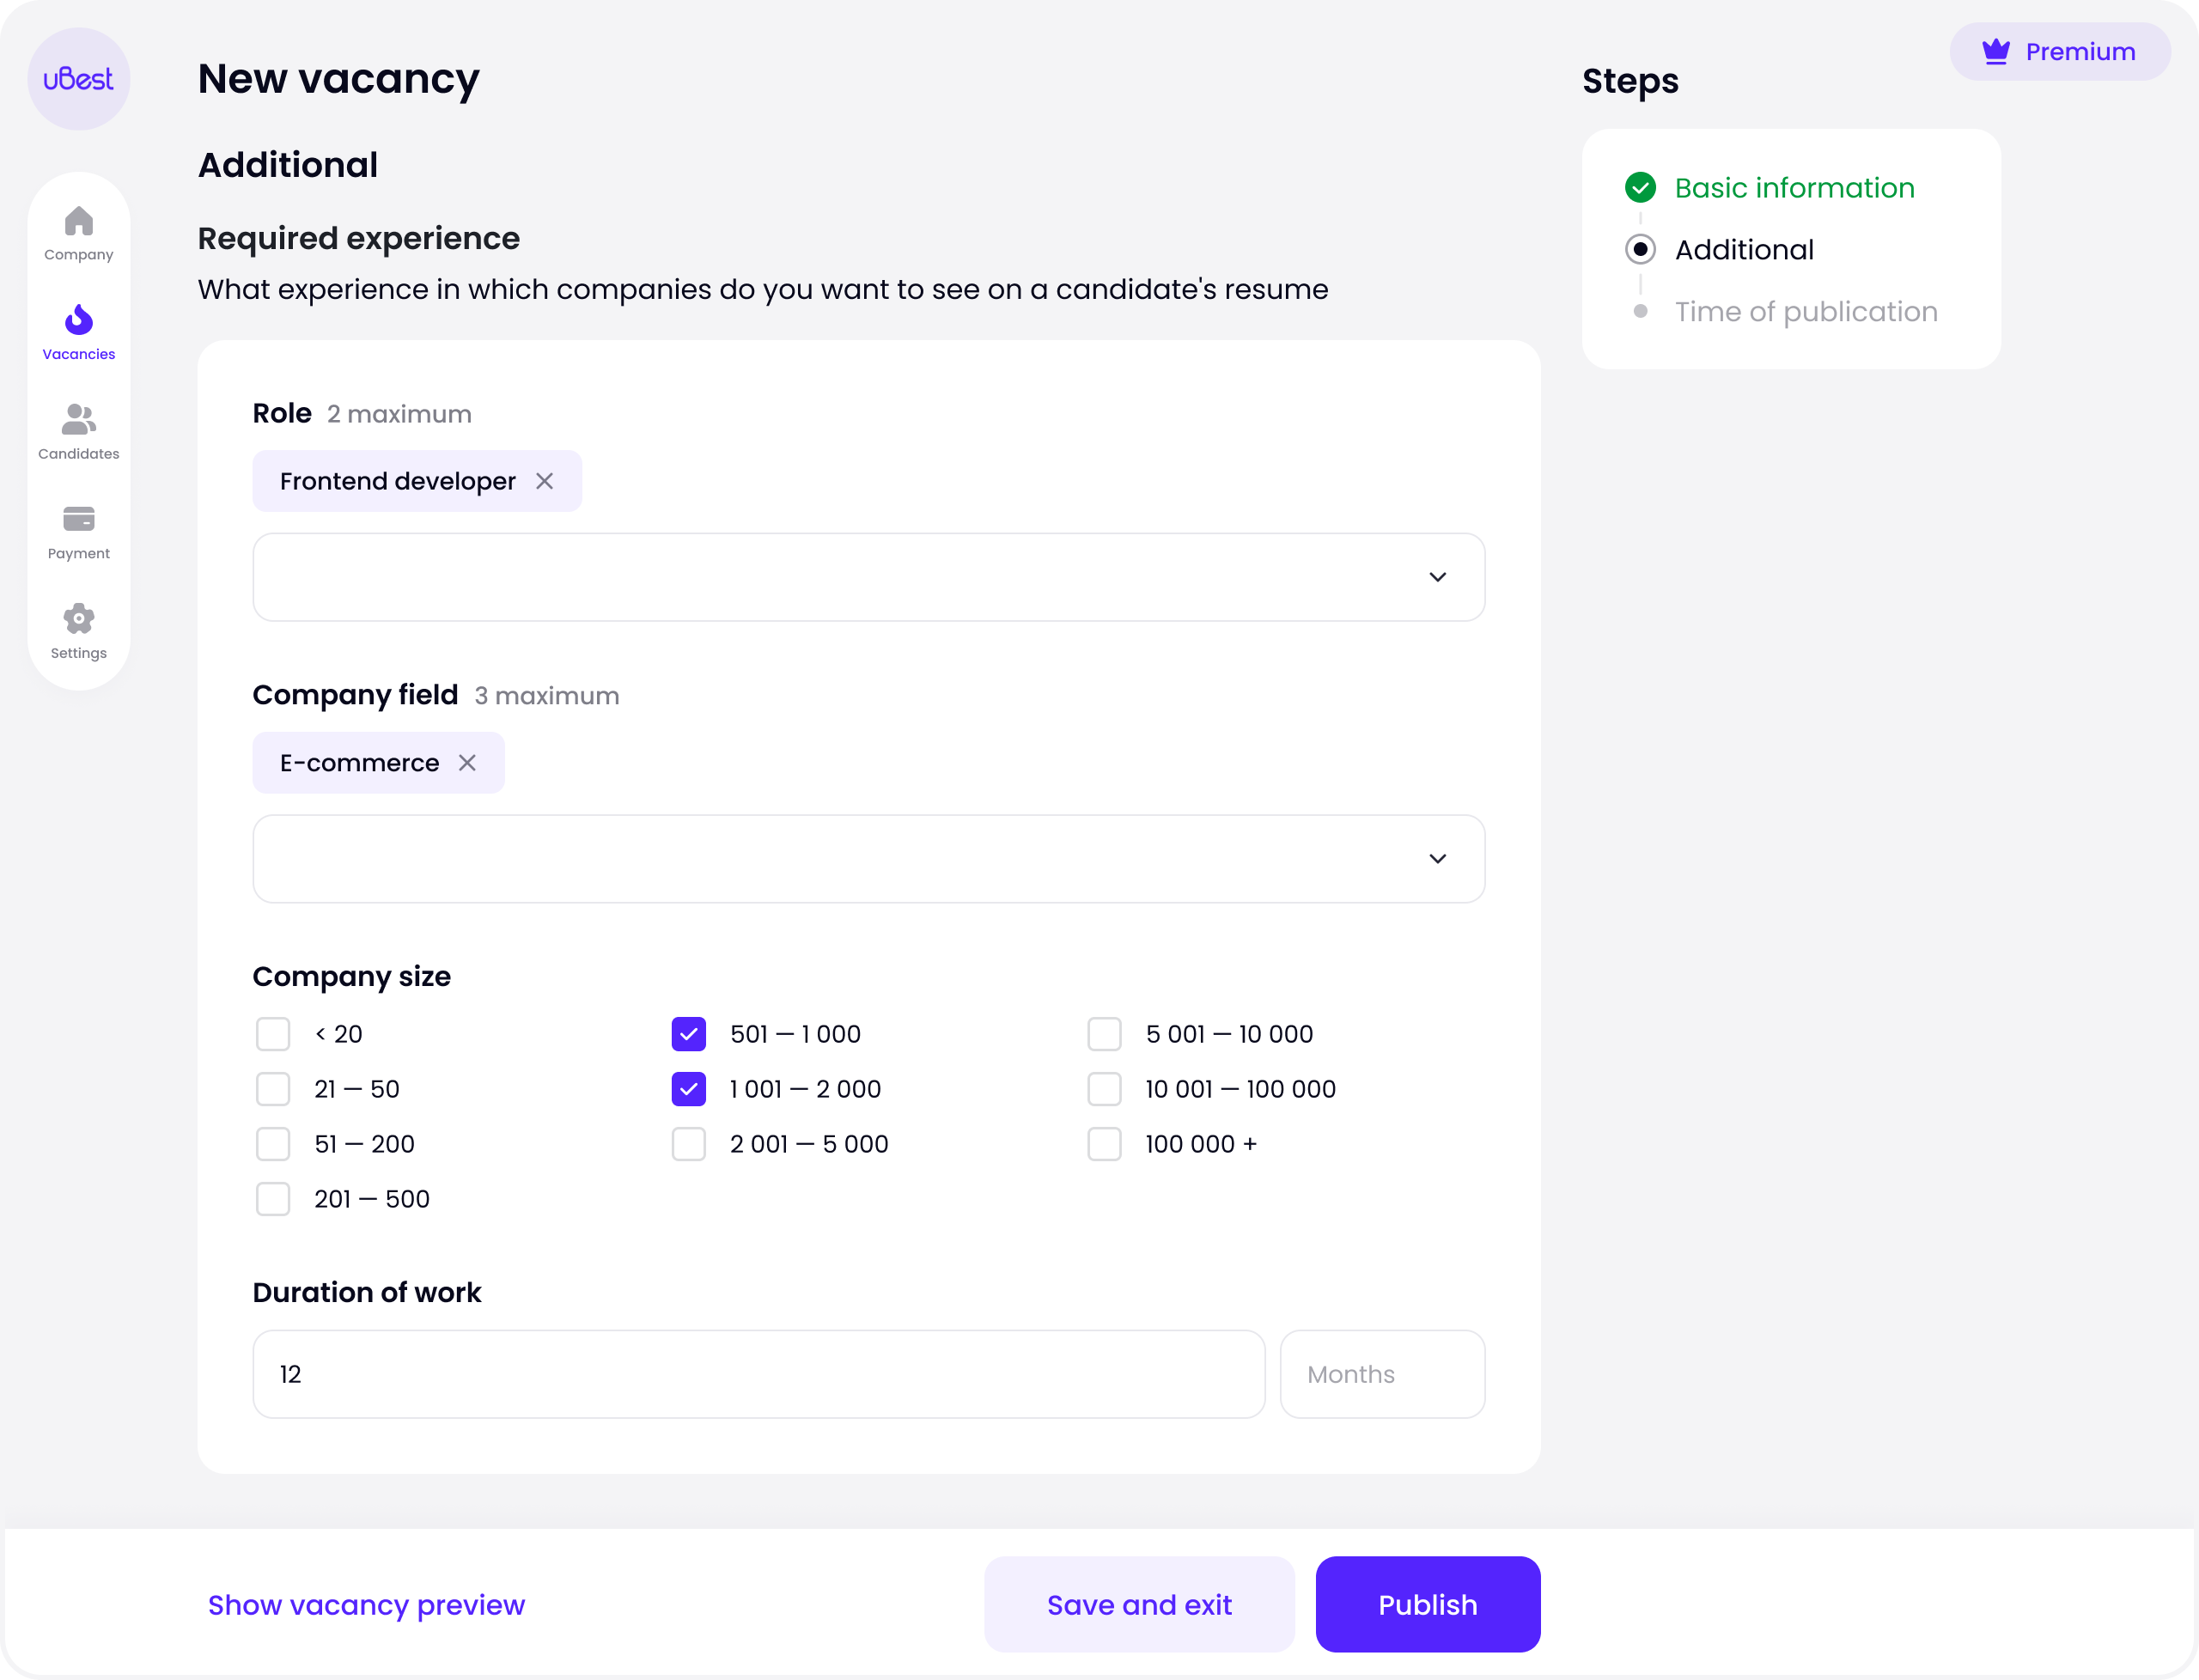This screenshot has width=2199, height=1680.
Task: Remove the E-commerce tag
Action: 467,763
